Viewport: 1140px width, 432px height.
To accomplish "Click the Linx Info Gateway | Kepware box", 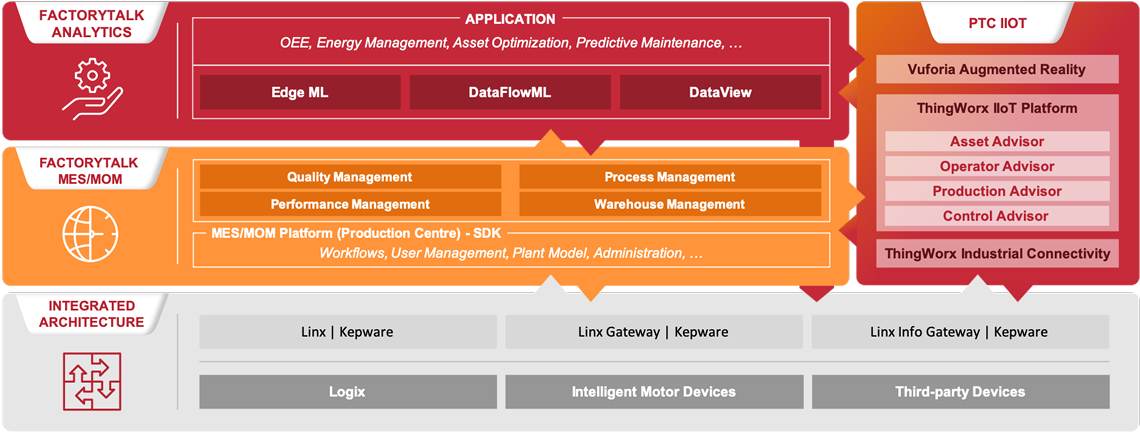I will (959, 332).
